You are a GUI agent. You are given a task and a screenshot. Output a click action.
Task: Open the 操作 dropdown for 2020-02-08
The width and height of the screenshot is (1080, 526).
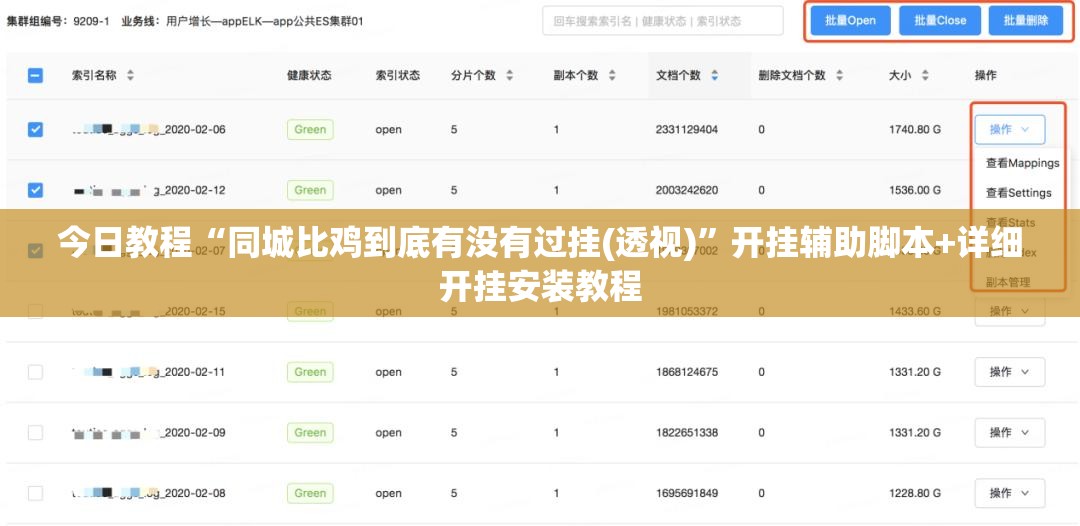pos(1010,493)
